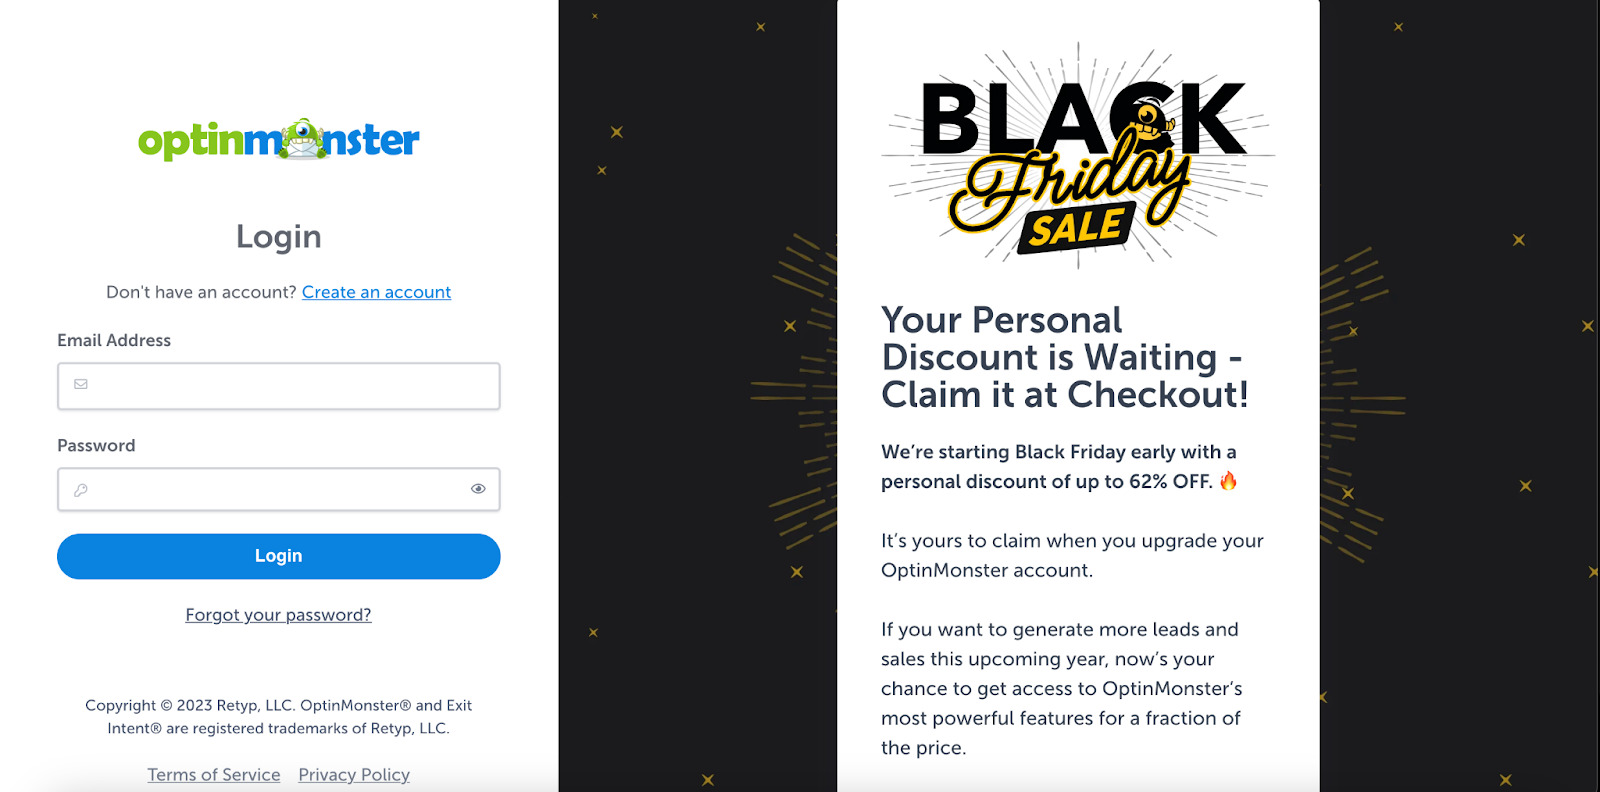The height and width of the screenshot is (792, 1600).
Task: Toggle password visibility with the eye icon
Action: coord(478,489)
